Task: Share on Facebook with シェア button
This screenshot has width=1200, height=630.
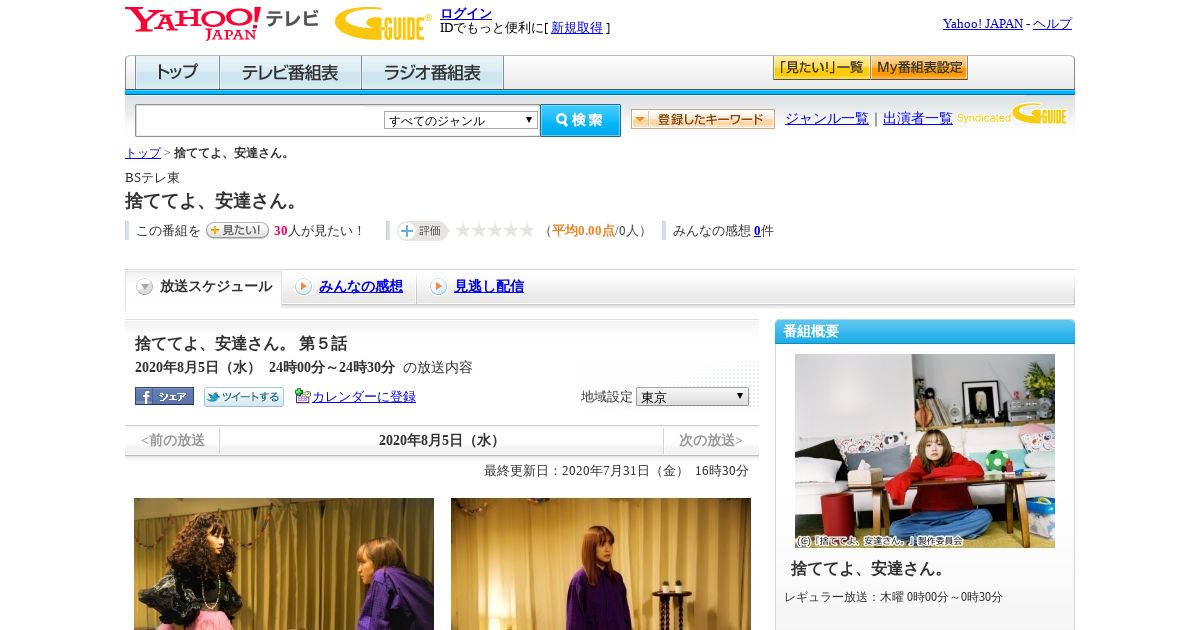Action: (x=164, y=396)
